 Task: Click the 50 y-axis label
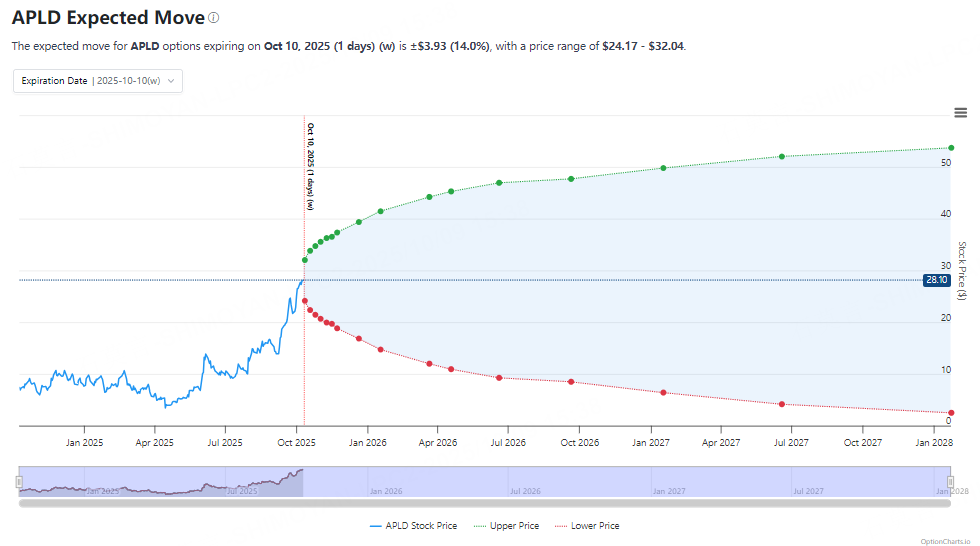point(946,162)
